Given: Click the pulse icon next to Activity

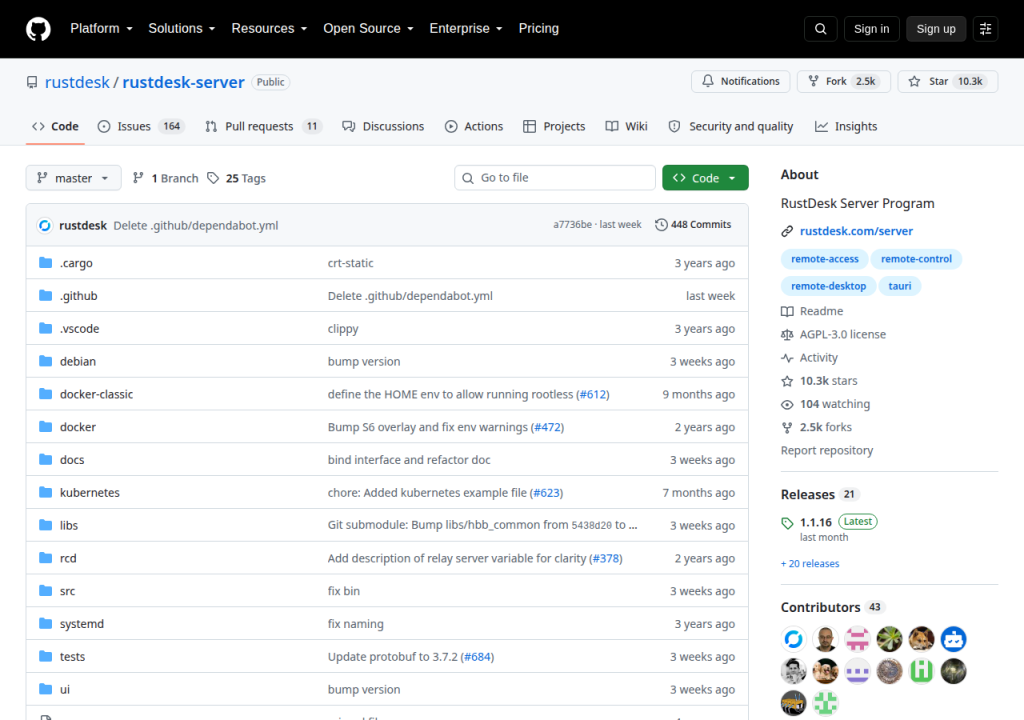Looking at the screenshot, I should point(787,358).
